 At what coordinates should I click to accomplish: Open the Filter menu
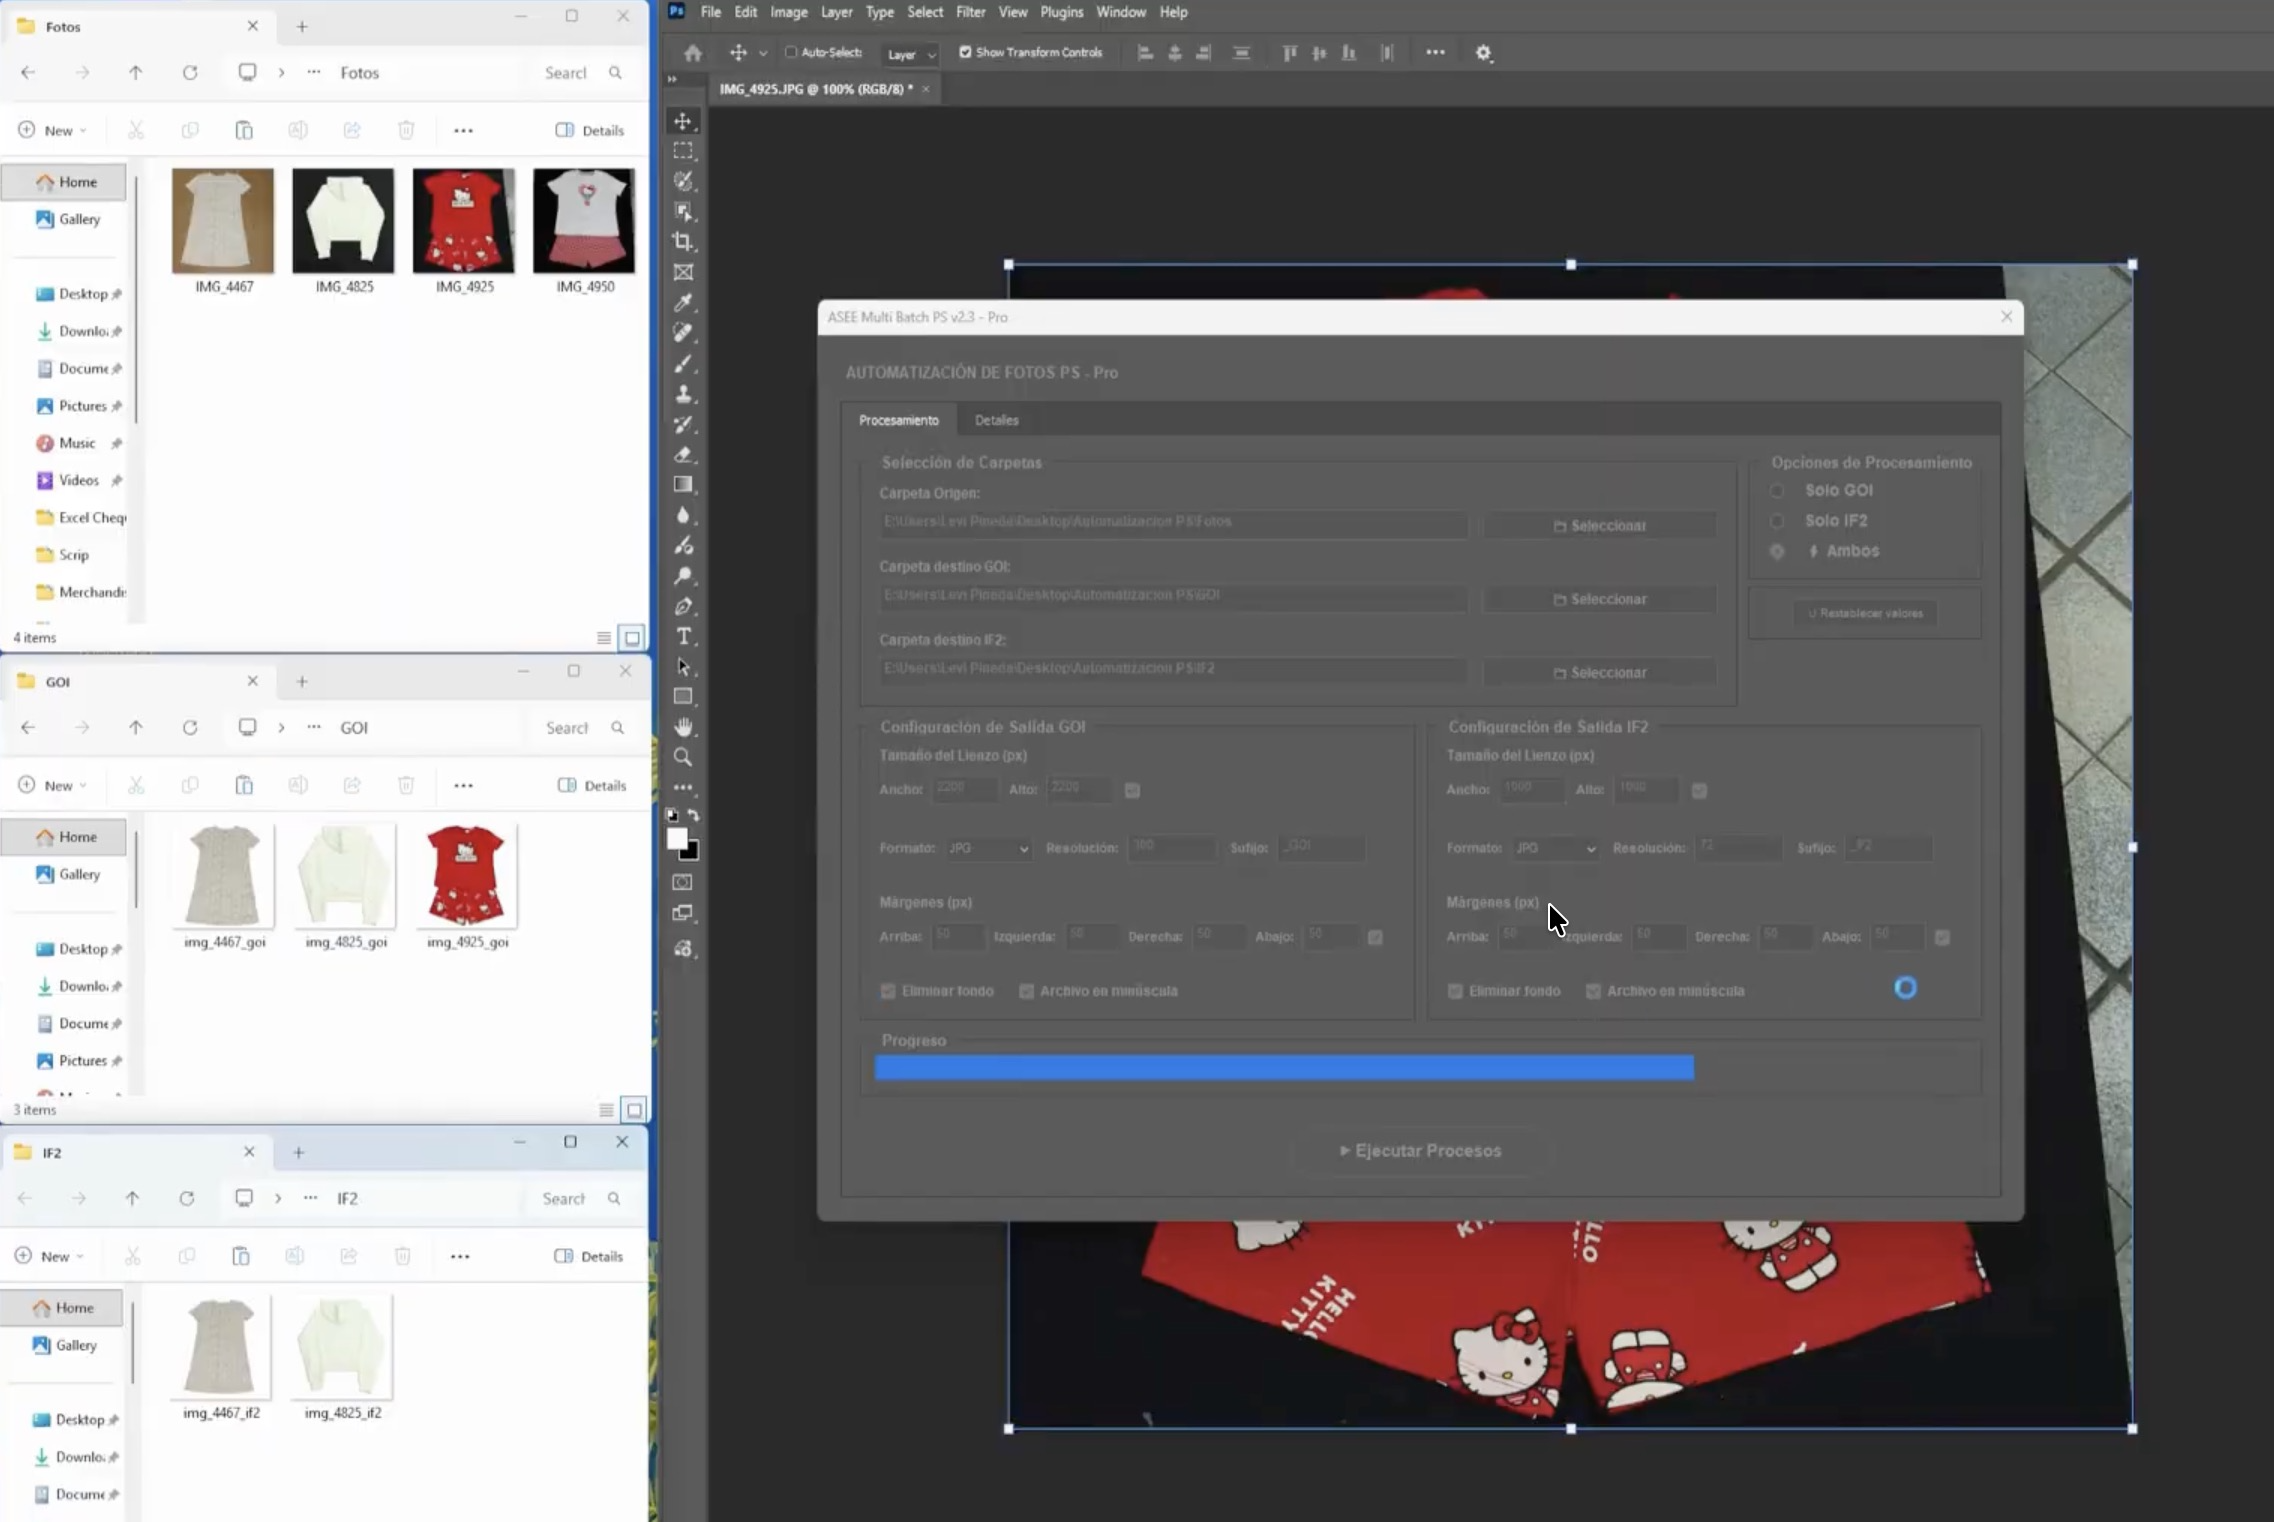tap(970, 12)
